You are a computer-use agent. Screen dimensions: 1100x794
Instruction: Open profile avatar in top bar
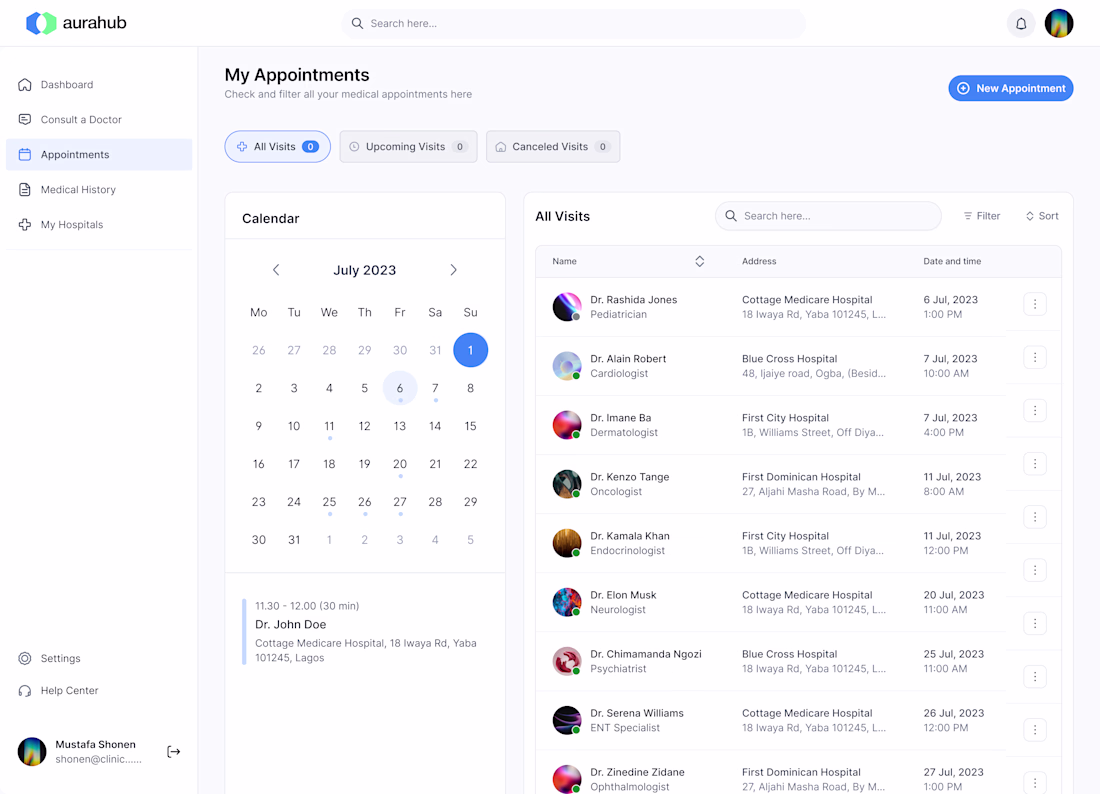1059,24
